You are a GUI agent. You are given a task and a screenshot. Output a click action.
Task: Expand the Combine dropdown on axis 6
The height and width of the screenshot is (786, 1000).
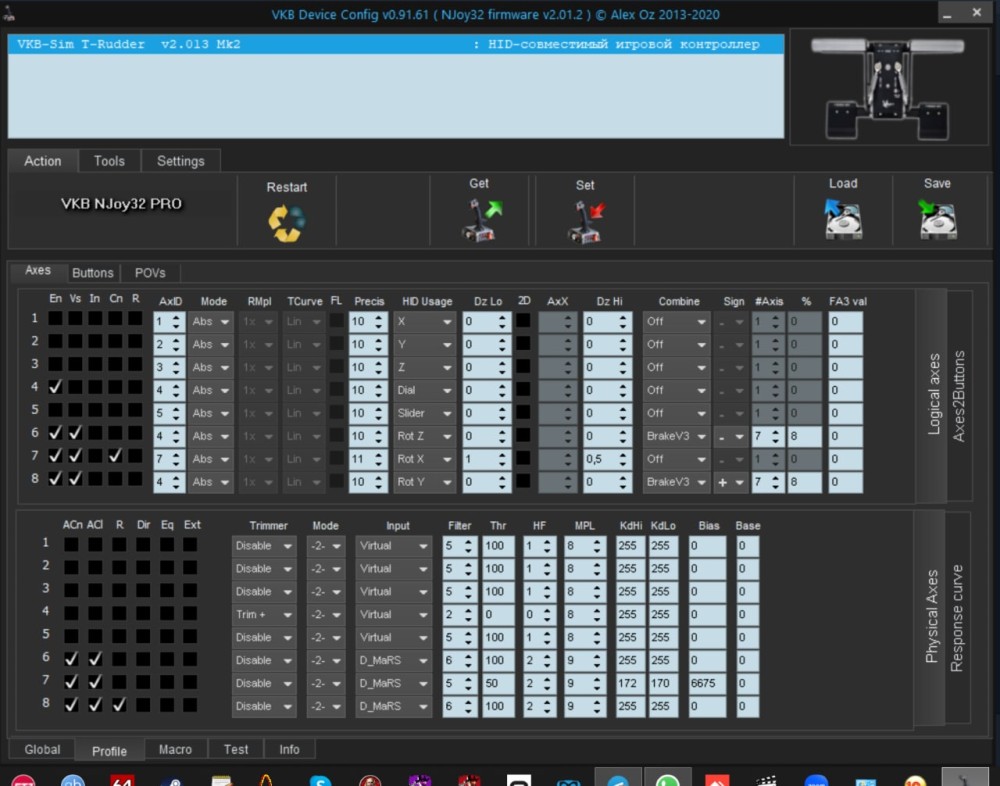(675, 436)
